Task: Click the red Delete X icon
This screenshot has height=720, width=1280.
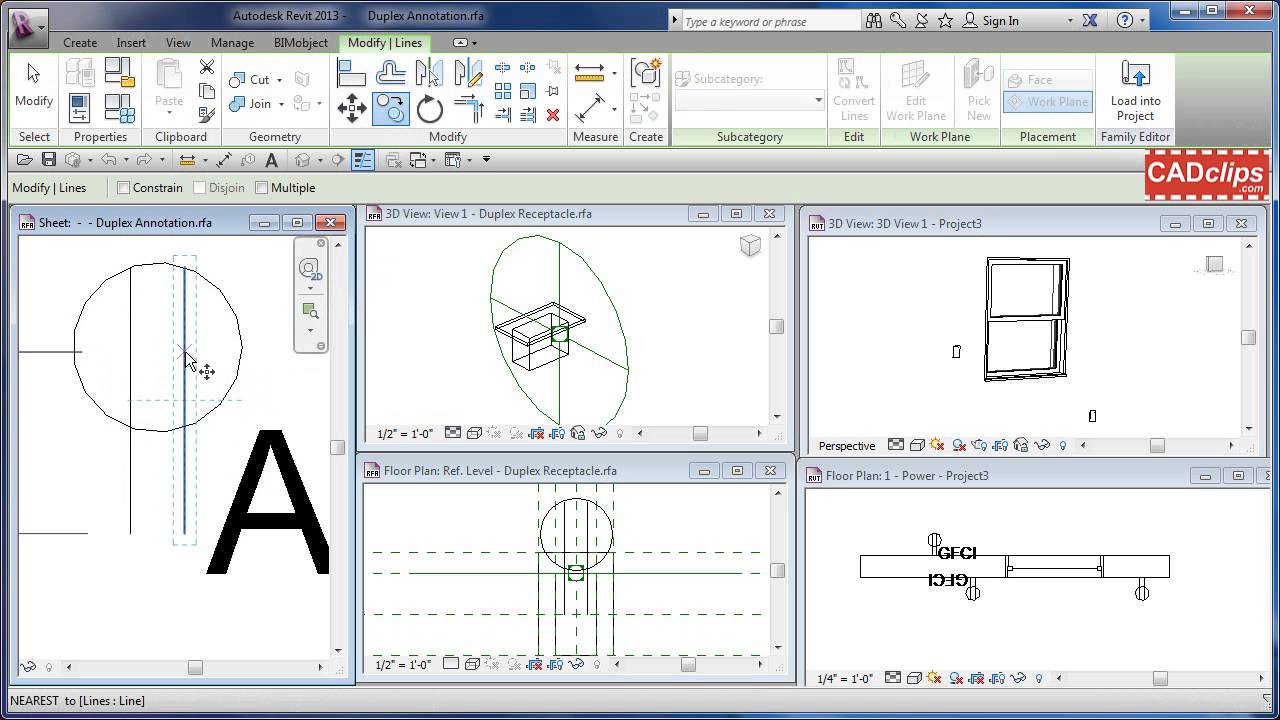Action: pos(553,115)
